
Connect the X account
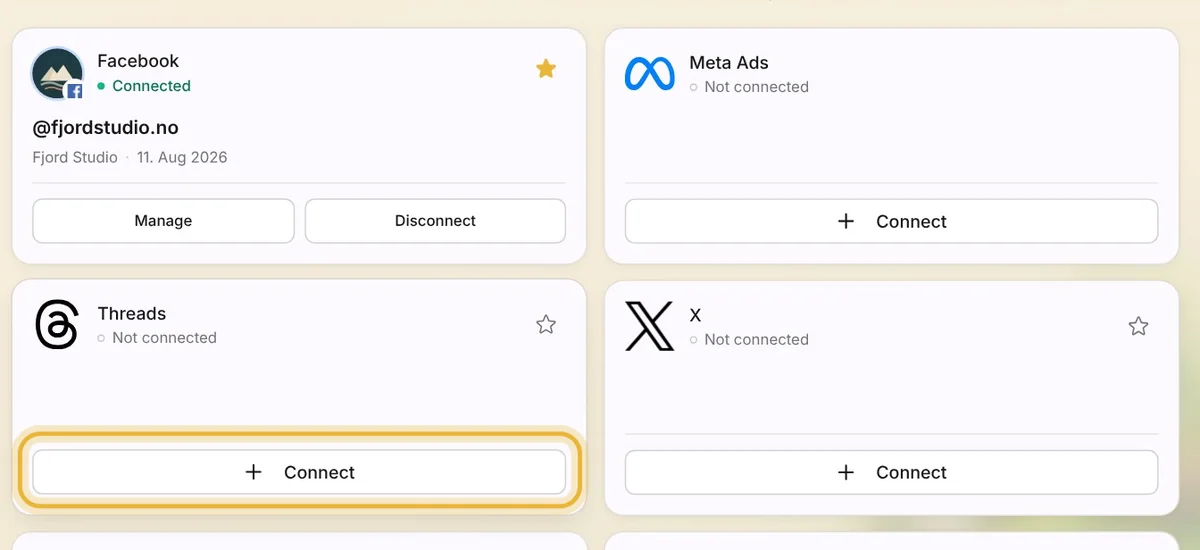[891, 472]
